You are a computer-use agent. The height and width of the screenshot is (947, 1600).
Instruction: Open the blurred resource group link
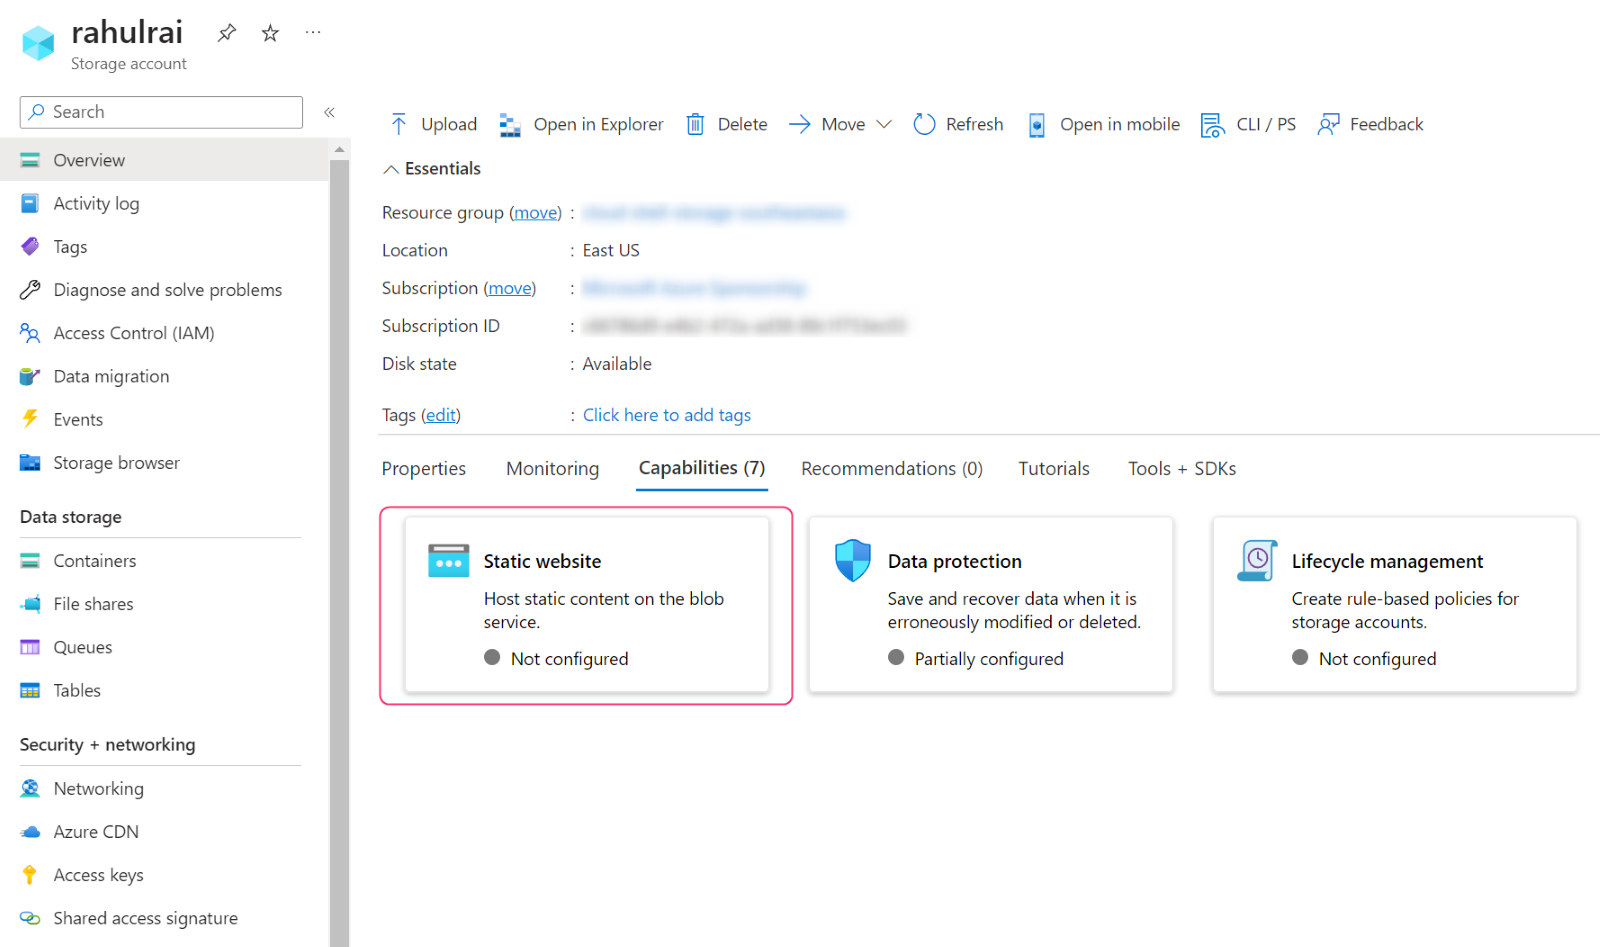click(x=714, y=213)
